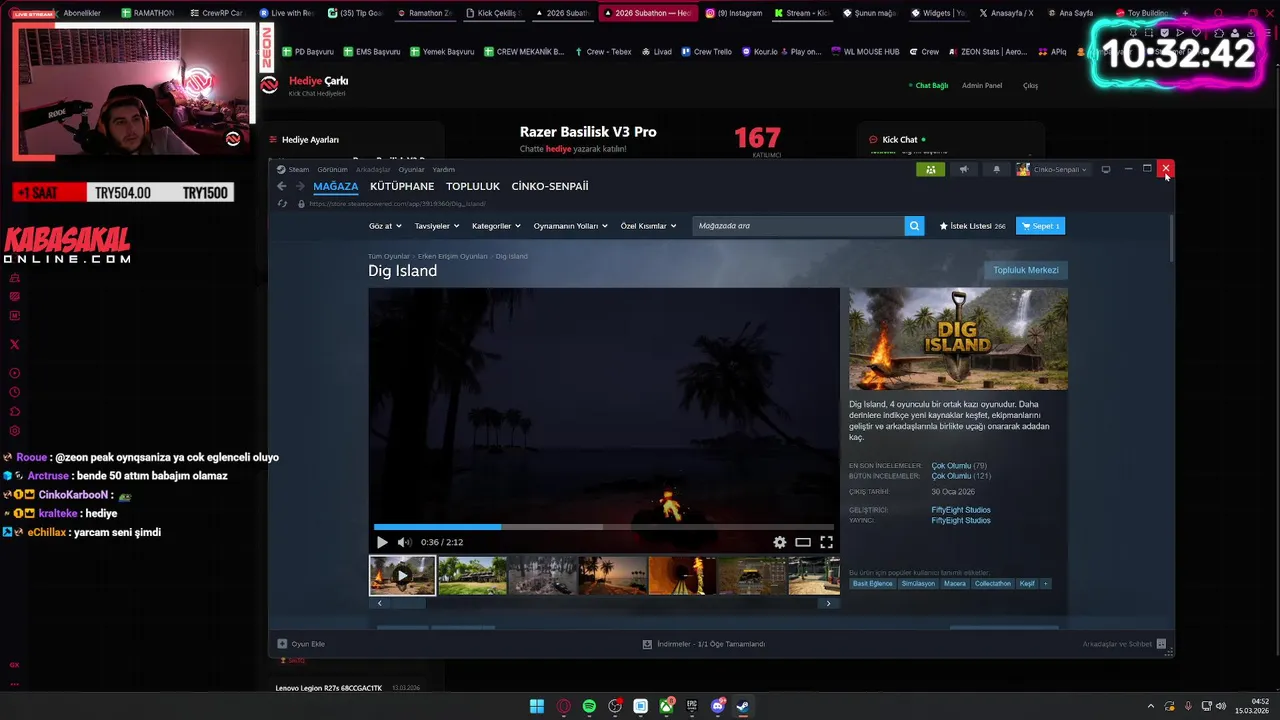The image size is (1280, 720).
Task: Toggle theater mode on the trailer
Action: 803,542
